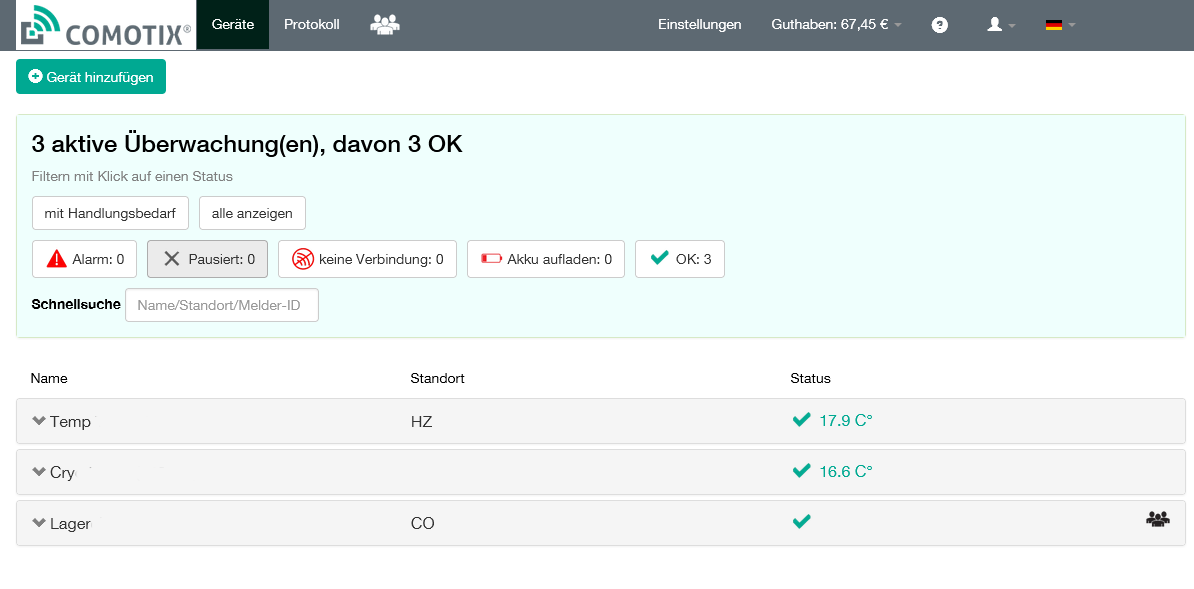
Task: Expand the Lager device row
Action: (x=40, y=523)
